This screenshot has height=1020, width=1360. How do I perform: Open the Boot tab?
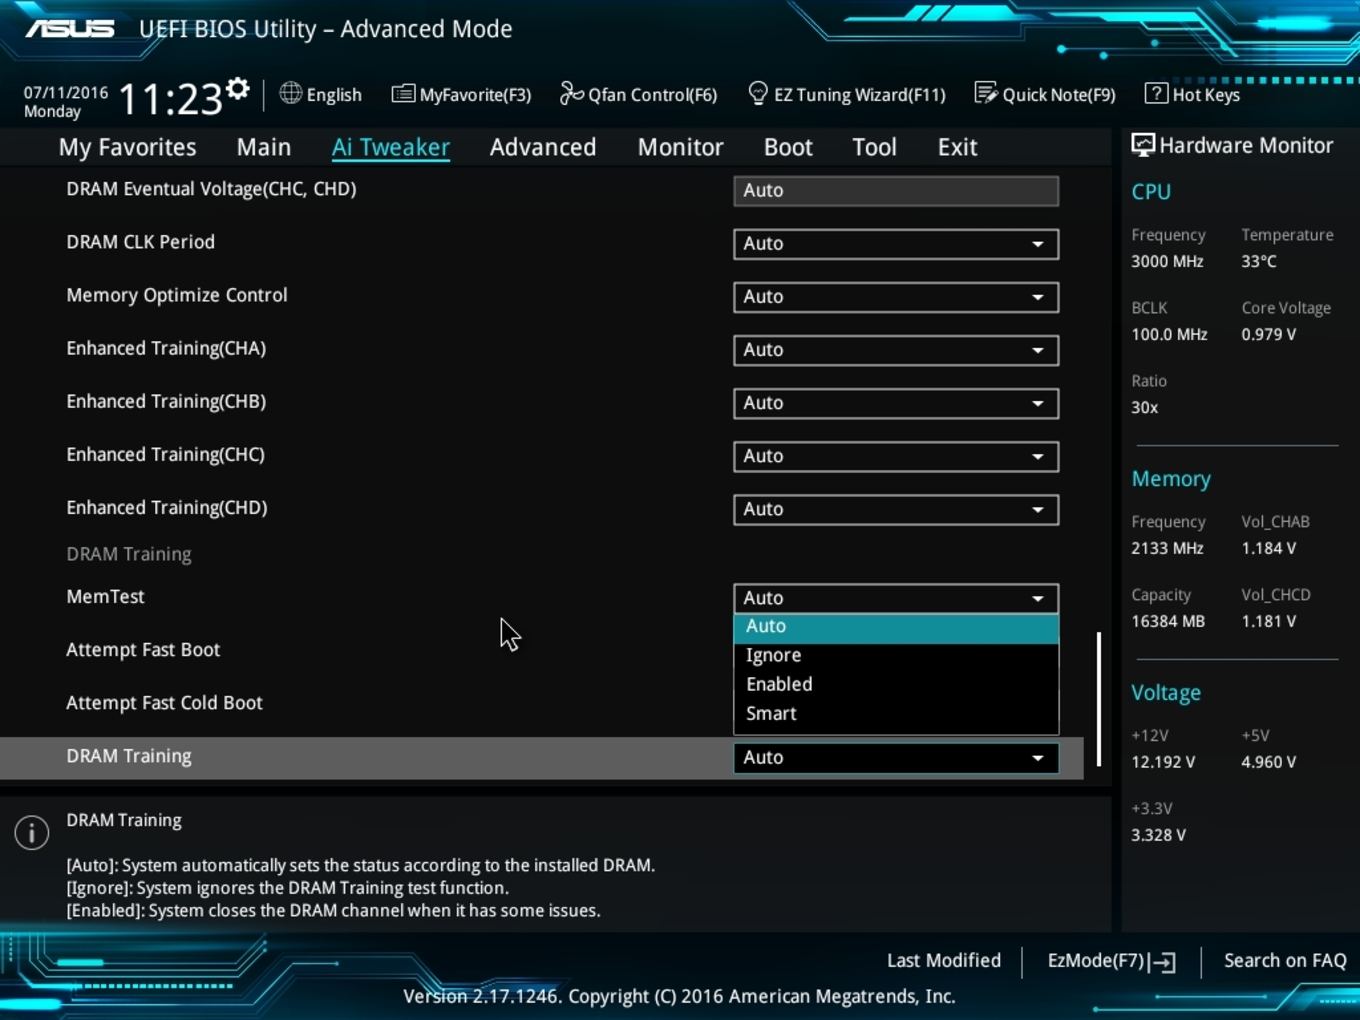click(788, 147)
